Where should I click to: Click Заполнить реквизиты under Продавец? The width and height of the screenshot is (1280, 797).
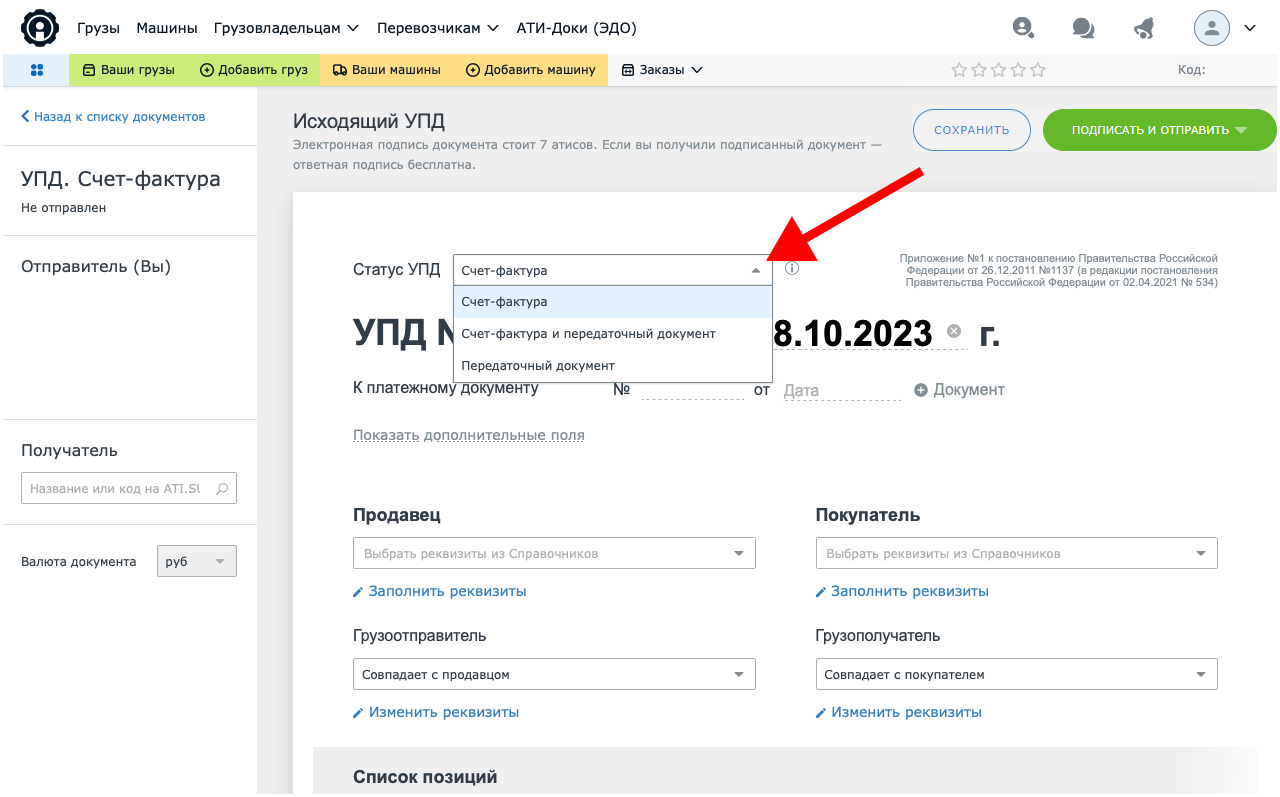click(x=440, y=591)
